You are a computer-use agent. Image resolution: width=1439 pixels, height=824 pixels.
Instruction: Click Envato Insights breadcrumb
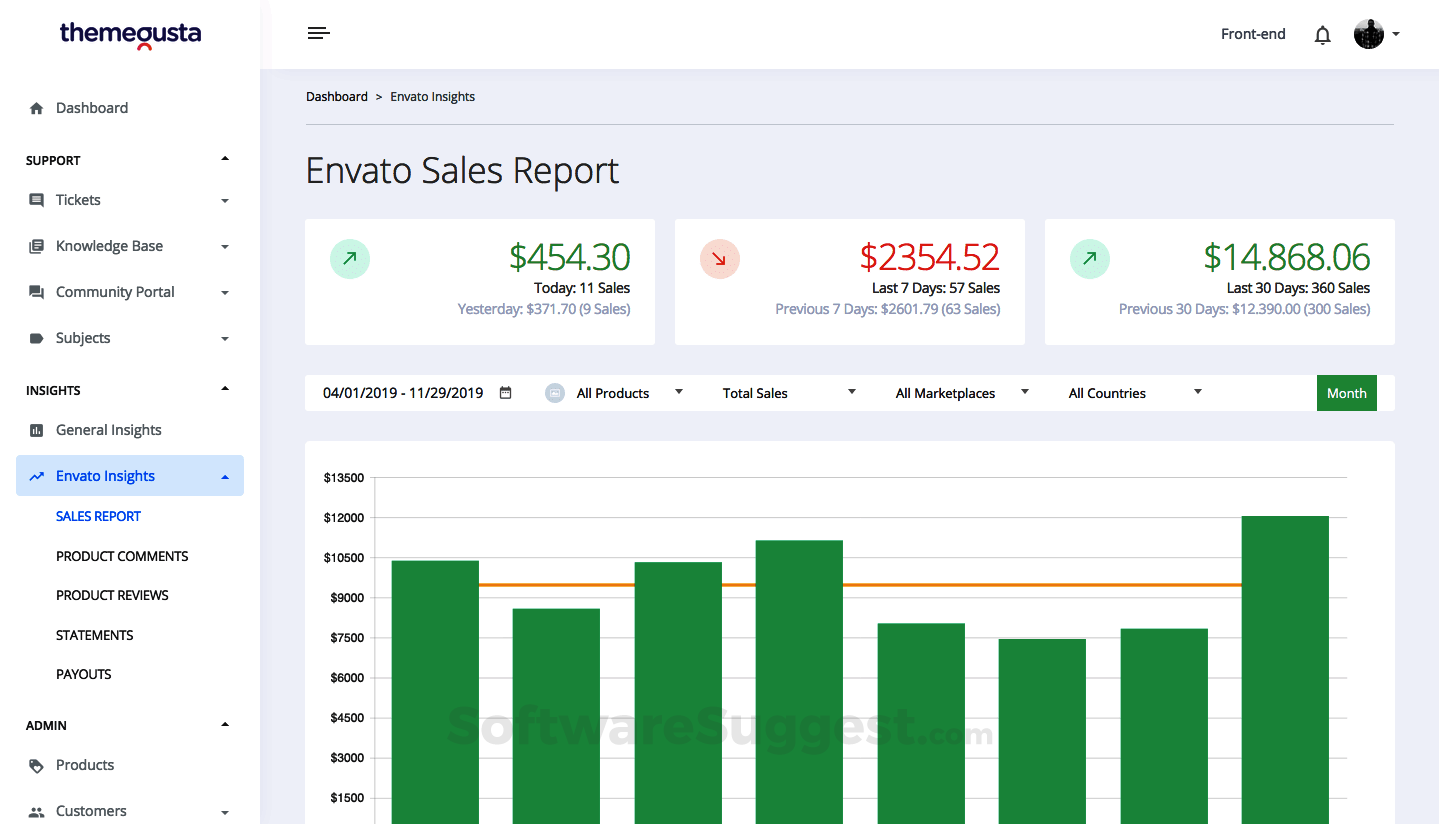432,97
